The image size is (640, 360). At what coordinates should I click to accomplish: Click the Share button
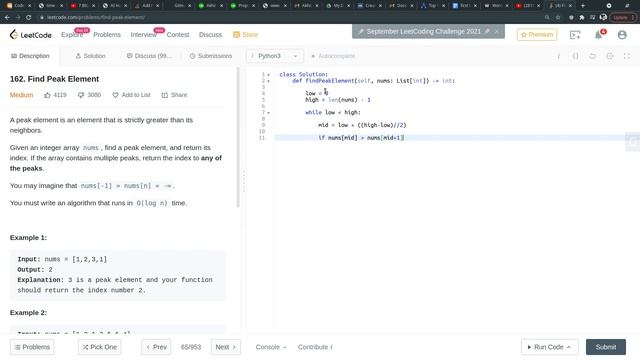(174, 95)
